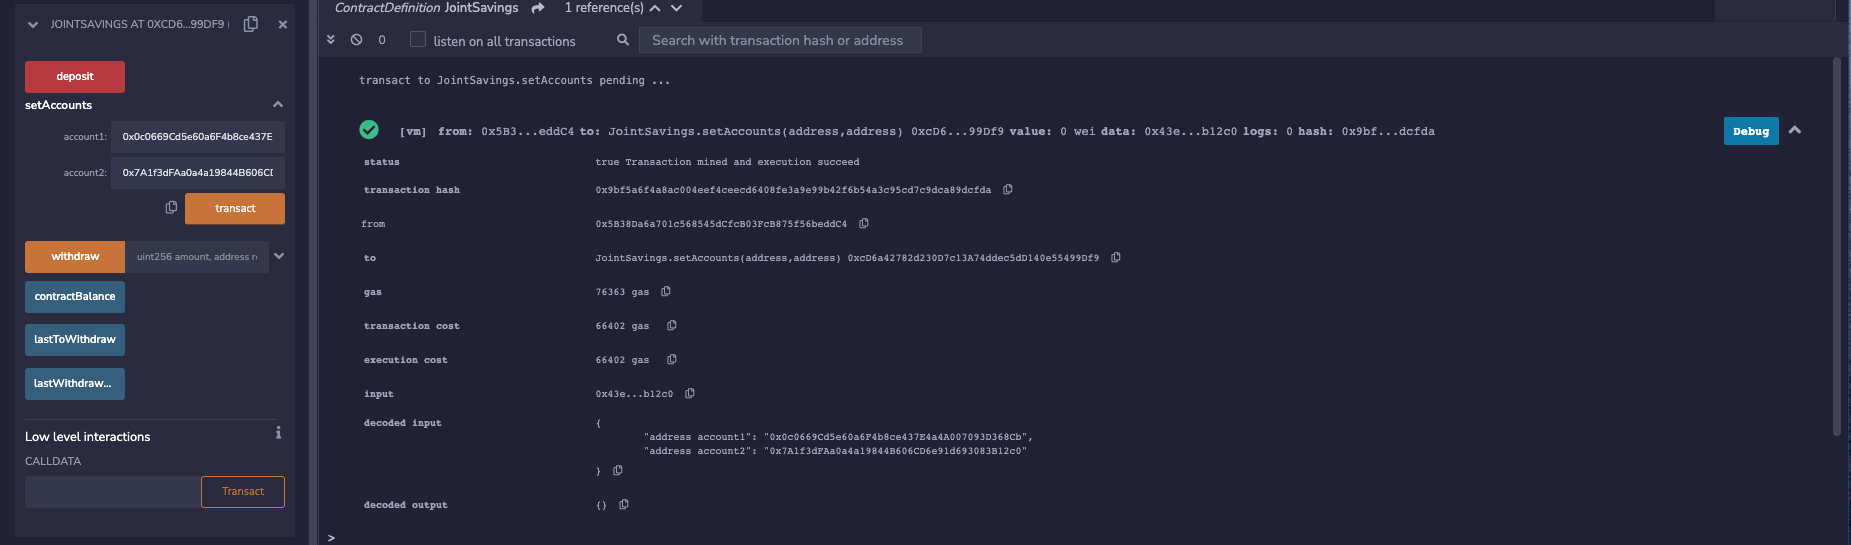Viewport: 1851px width, 545px height.
Task: Focus the withdraw amount and address input
Action: click(x=197, y=257)
